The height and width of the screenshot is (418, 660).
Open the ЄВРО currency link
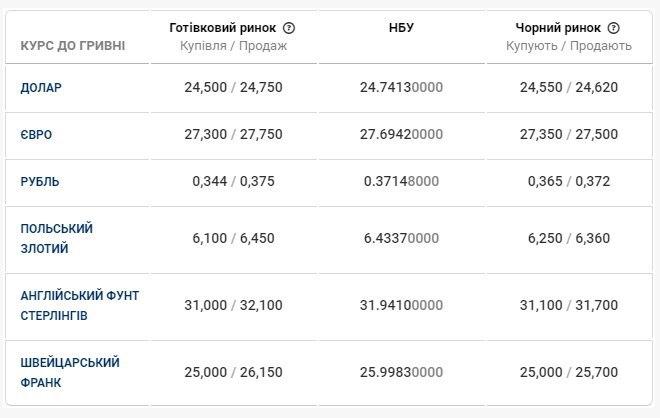coord(39,134)
